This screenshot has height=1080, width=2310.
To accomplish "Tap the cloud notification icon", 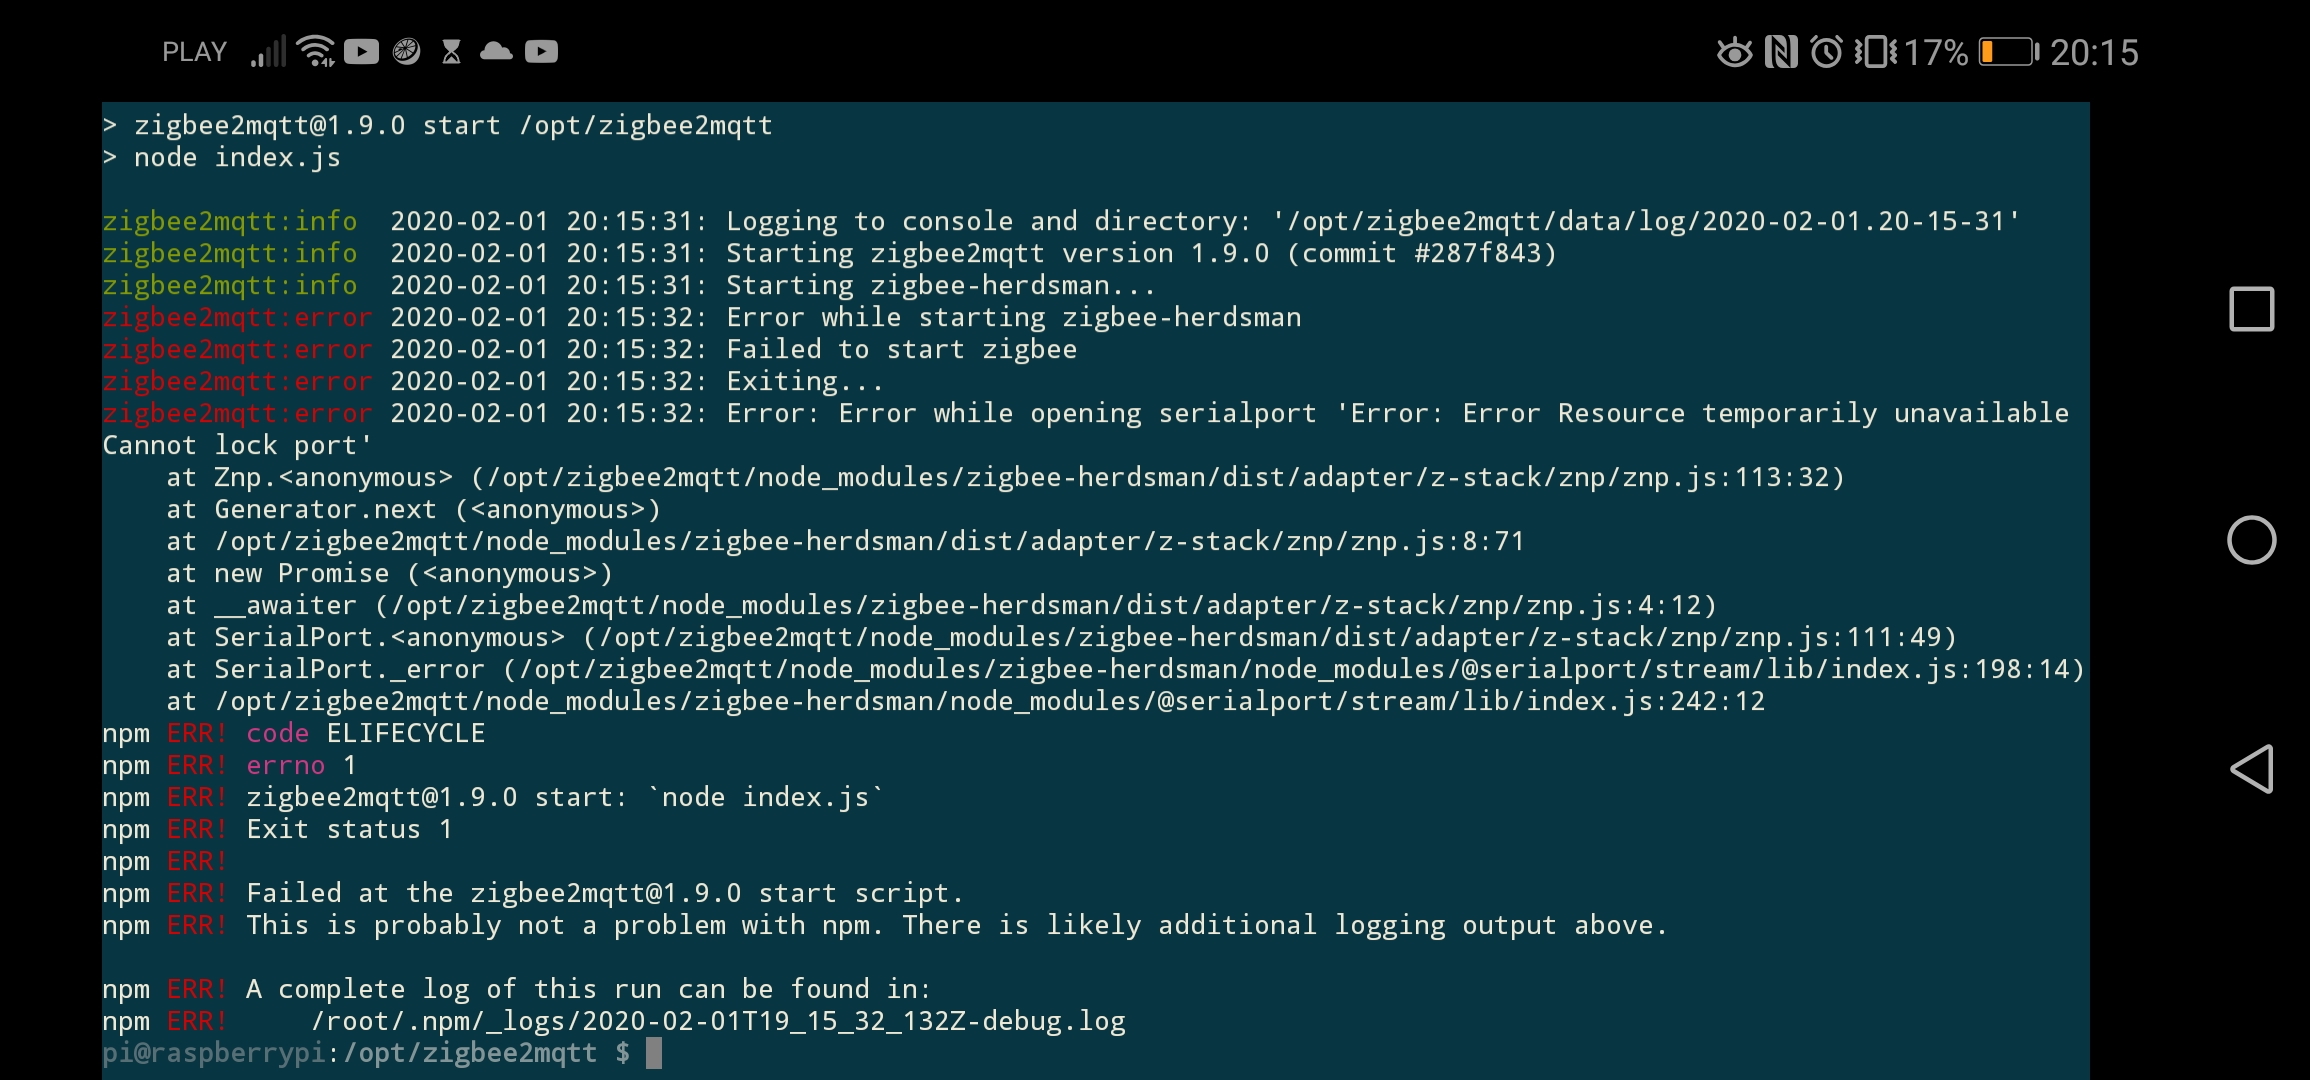I will 496,51.
